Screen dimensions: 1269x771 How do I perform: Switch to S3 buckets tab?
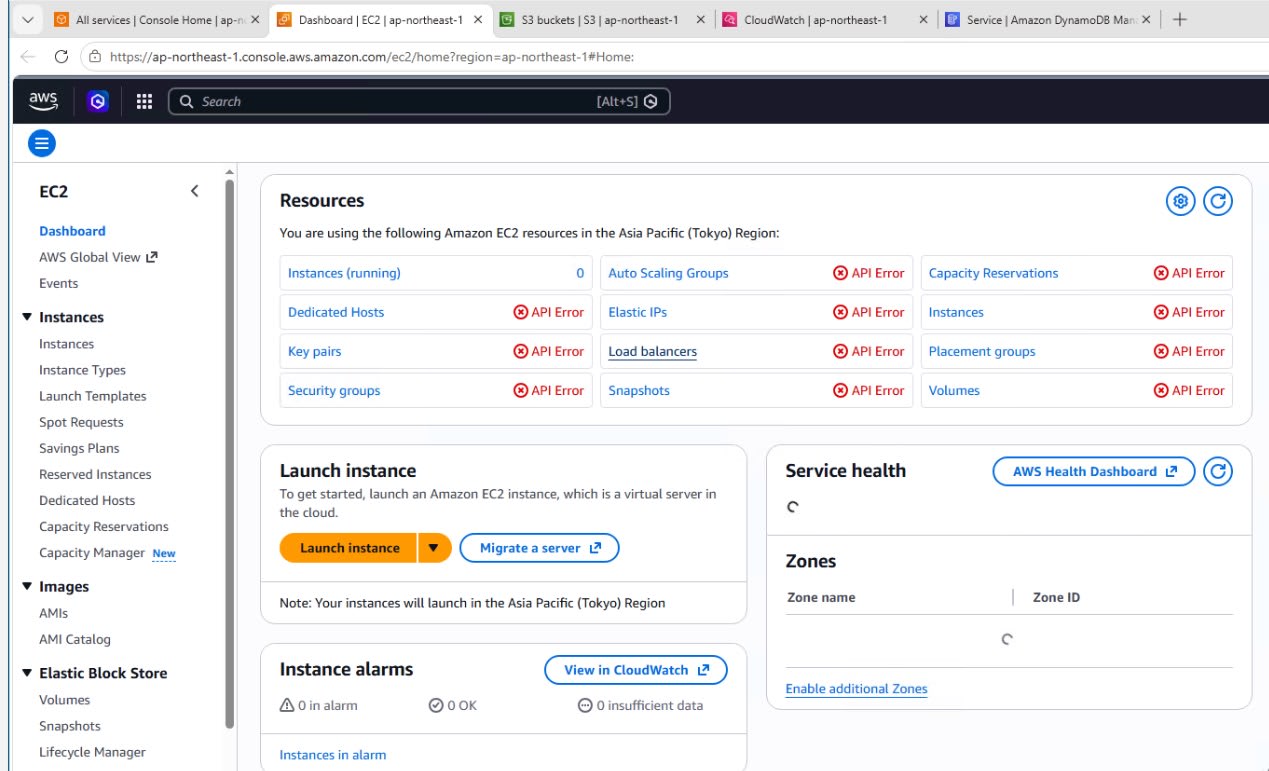[x=601, y=19]
